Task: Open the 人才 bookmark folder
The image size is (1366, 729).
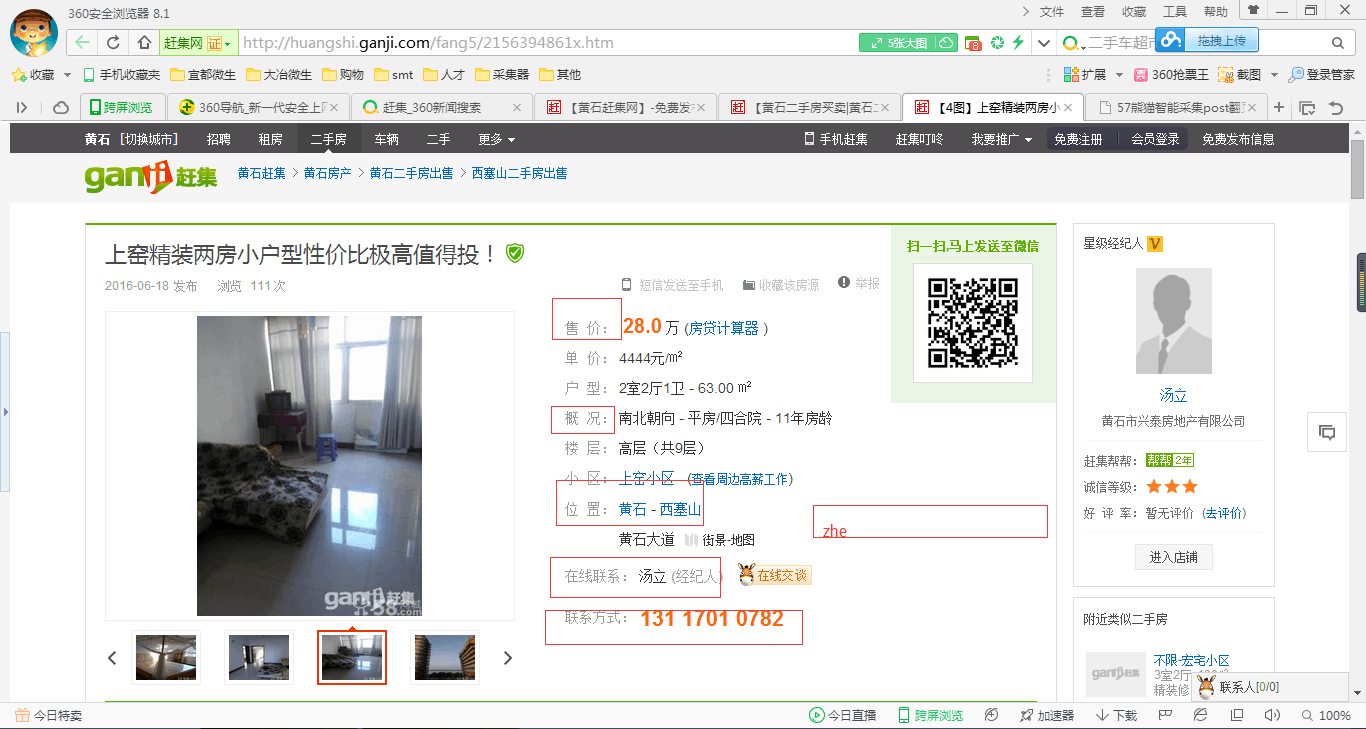Action: (x=444, y=75)
